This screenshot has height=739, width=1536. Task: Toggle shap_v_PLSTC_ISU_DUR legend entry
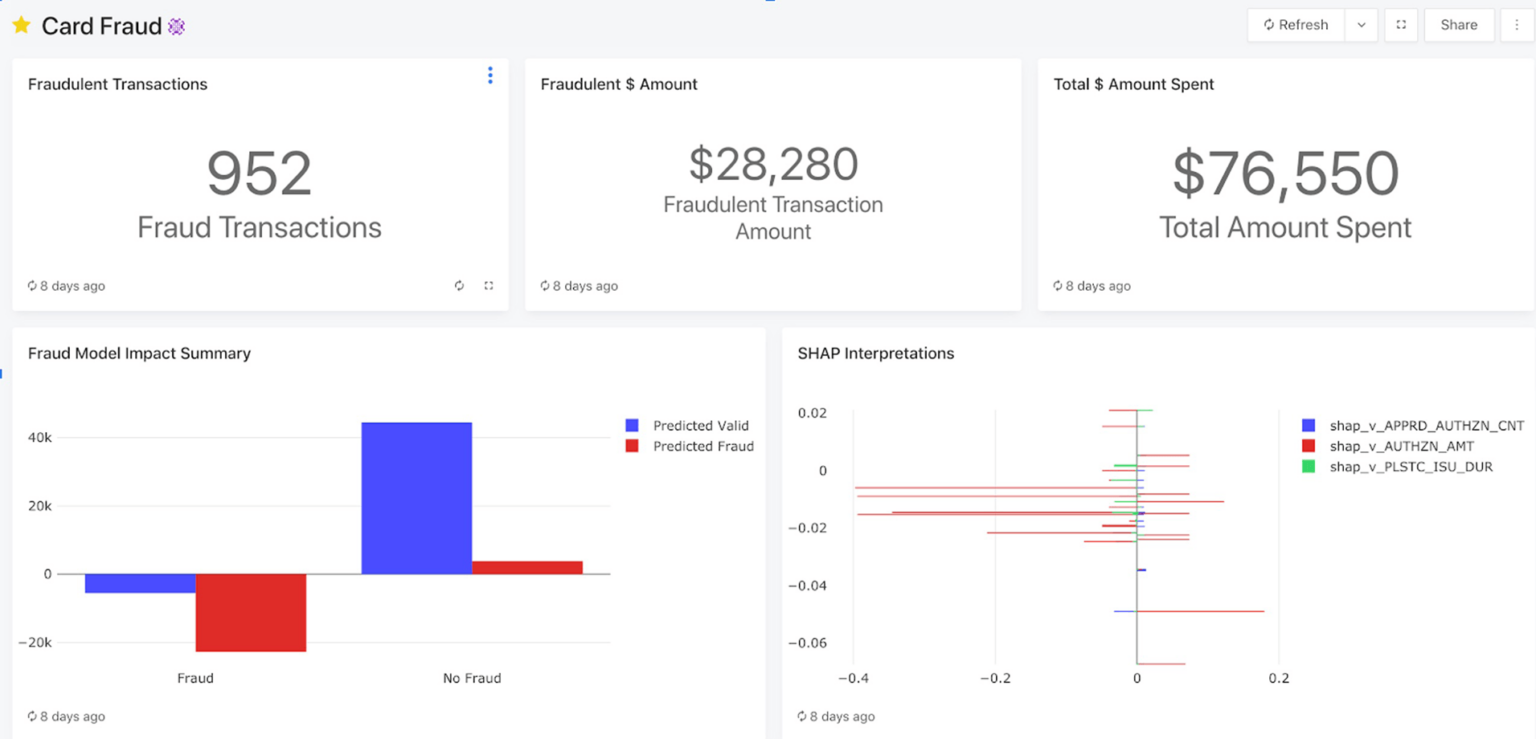click(1410, 466)
